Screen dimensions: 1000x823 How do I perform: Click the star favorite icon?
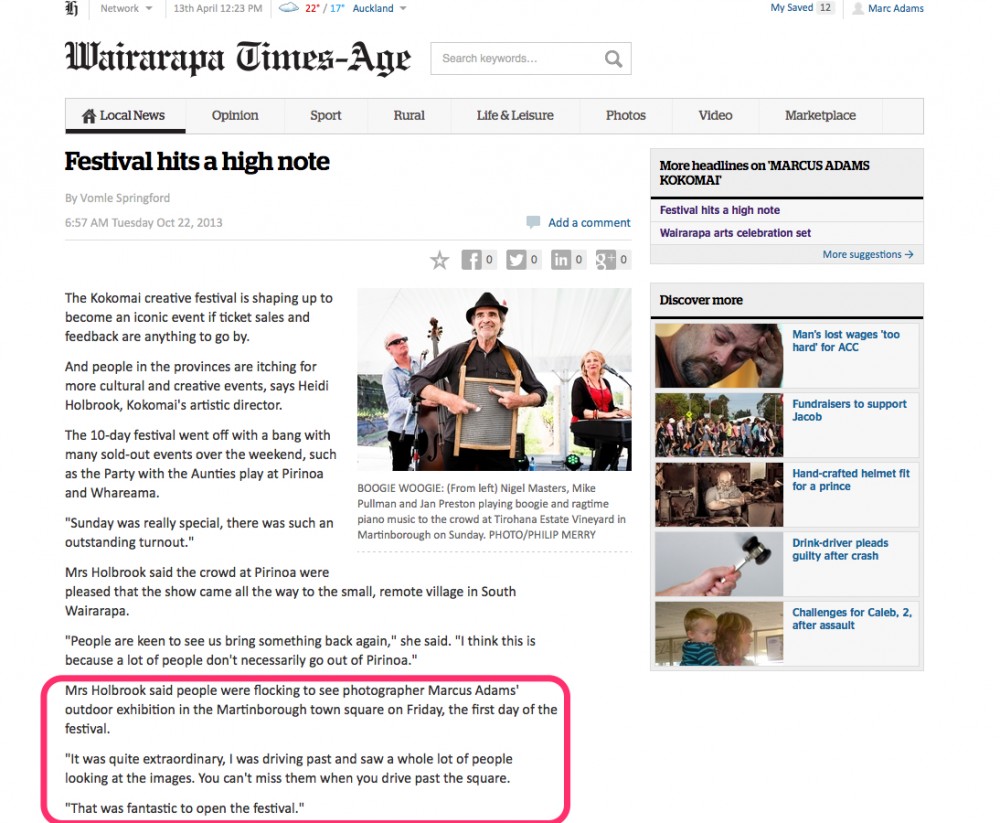click(439, 261)
